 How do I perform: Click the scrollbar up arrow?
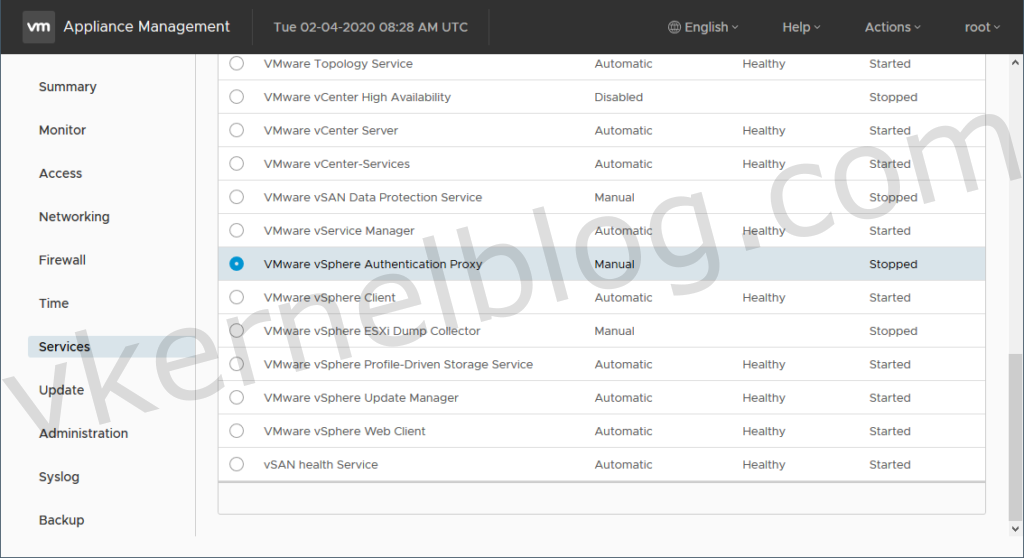point(1015,63)
